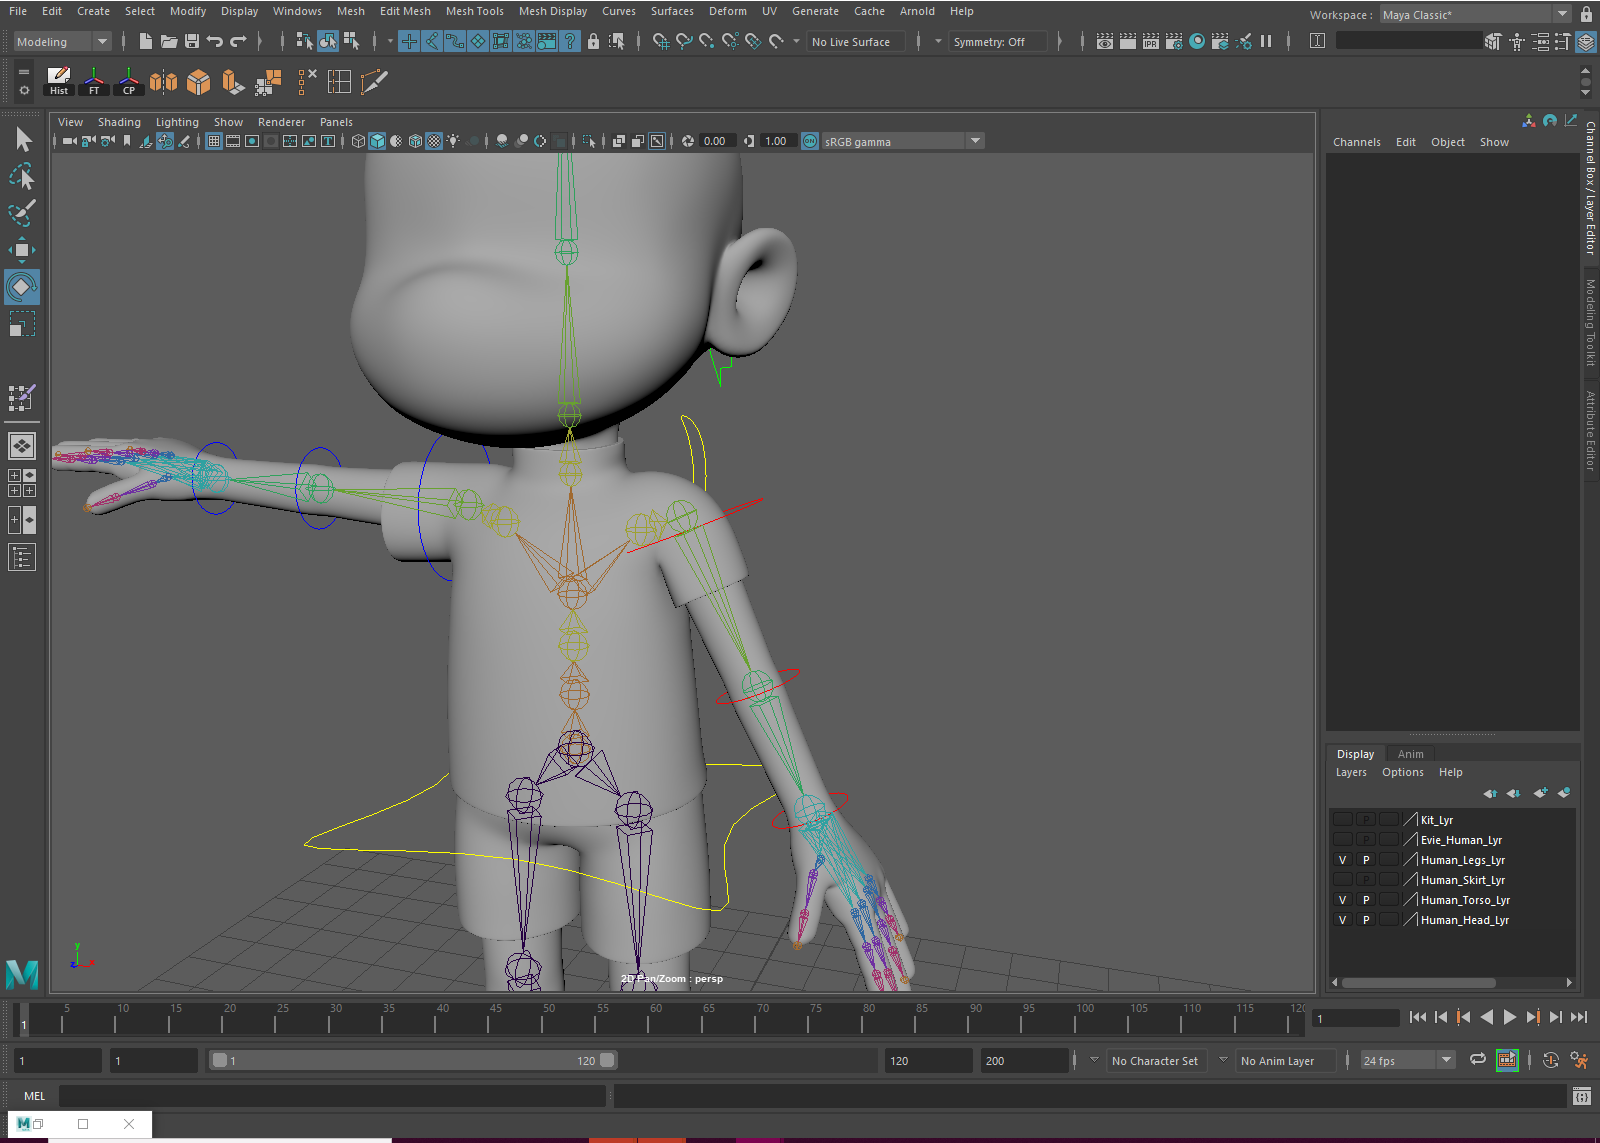This screenshot has height=1143, width=1600.
Task: Open the Arnold menu
Action: point(917,11)
